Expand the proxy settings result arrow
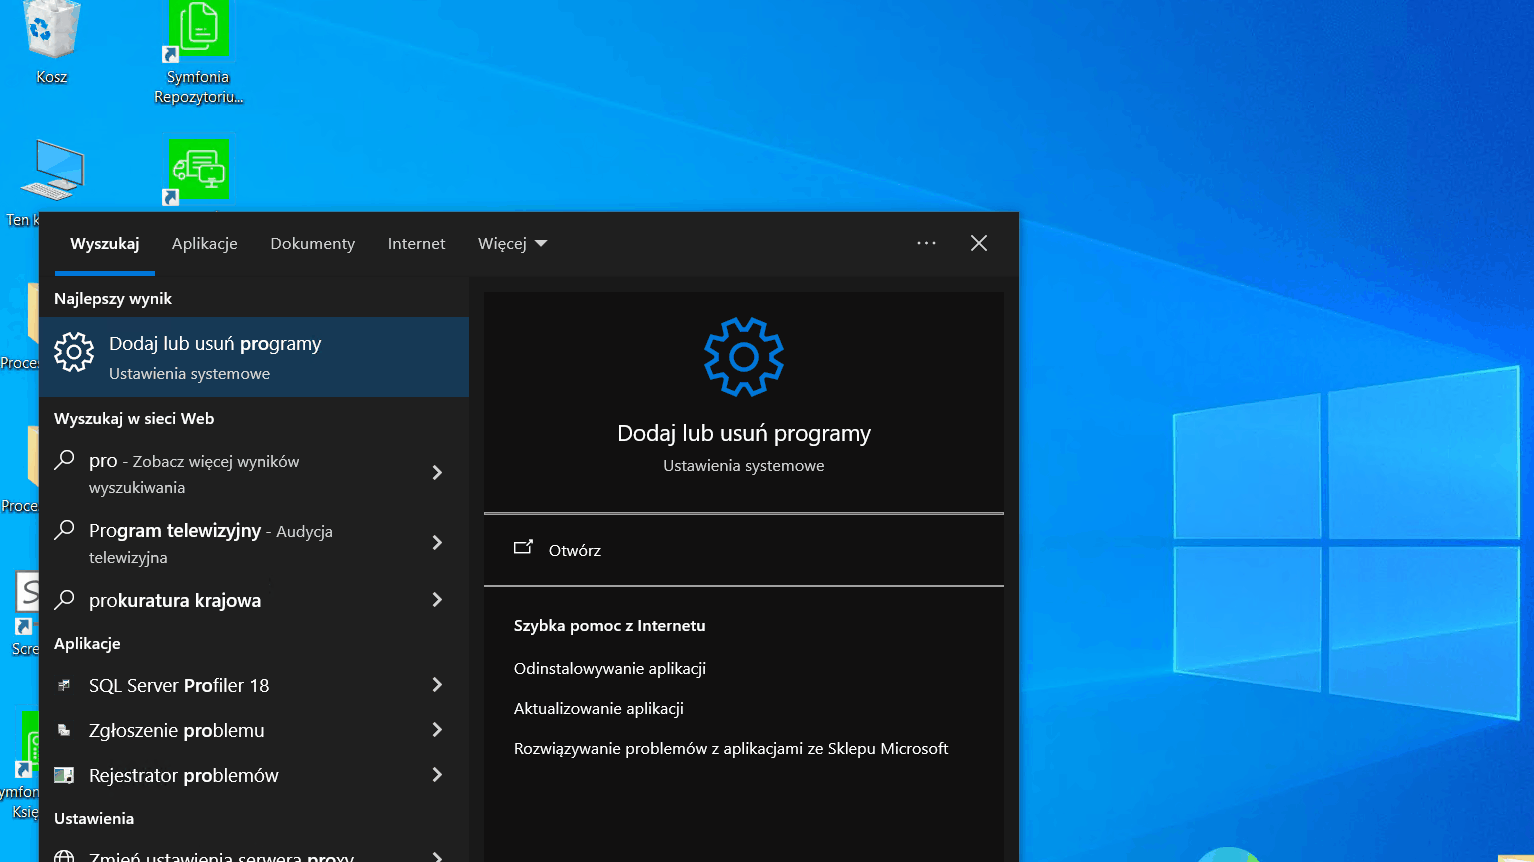The width and height of the screenshot is (1534, 862). click(437, 856)
